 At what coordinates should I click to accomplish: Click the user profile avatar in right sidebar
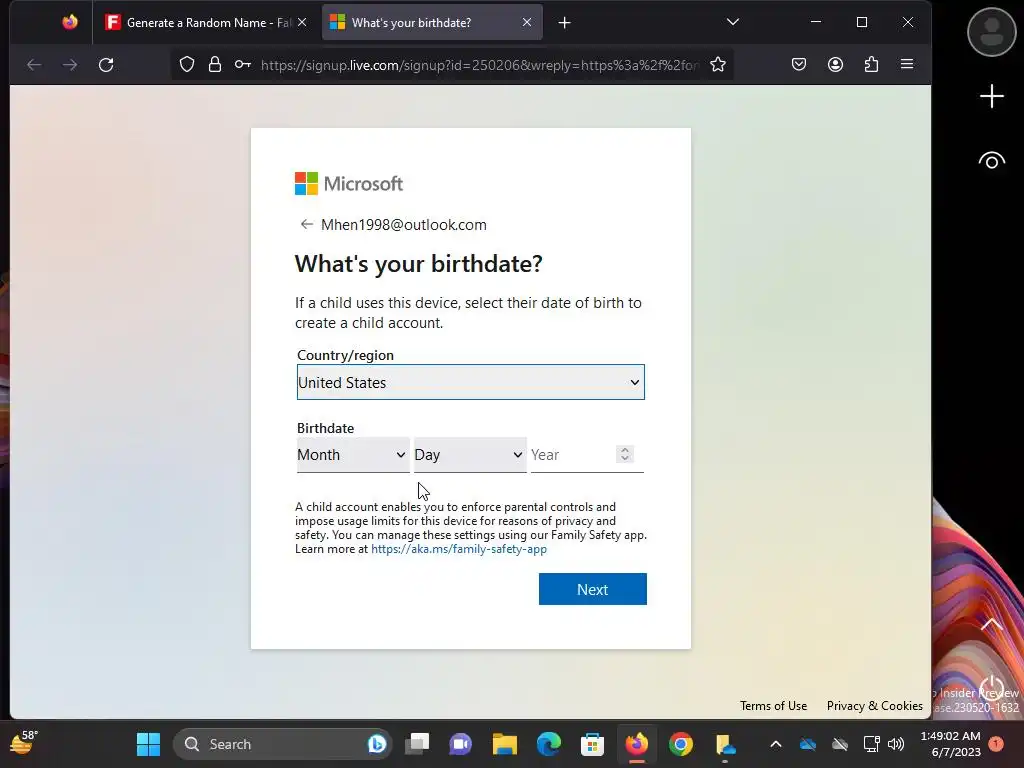pyautogui.click(x=991, y=32)
